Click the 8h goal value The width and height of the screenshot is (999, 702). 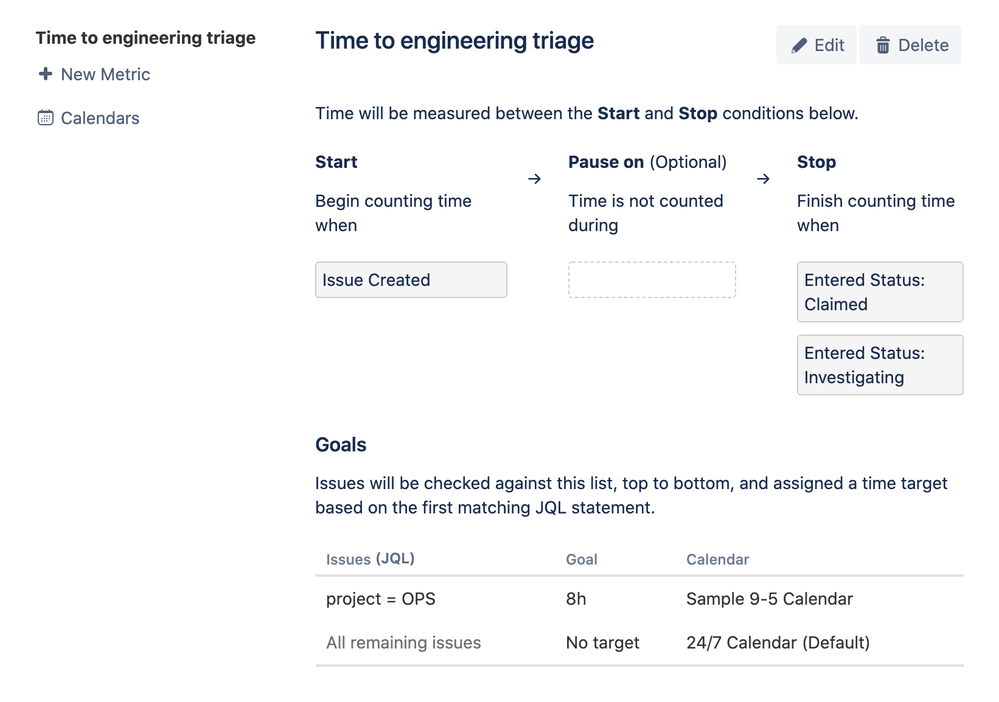click(x=577, y=600)
